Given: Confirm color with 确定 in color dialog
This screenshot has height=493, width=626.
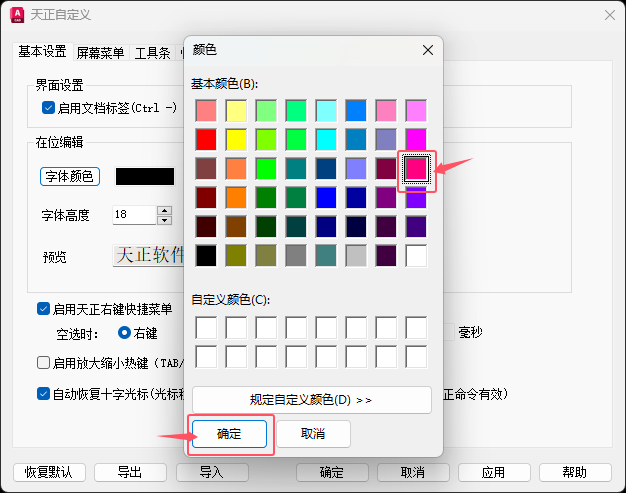Looking at the screenshot, I should coord(230,434).
